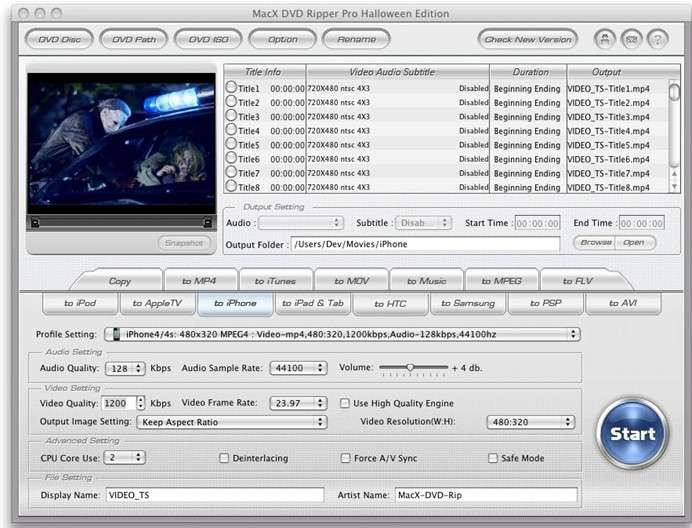Select the to PSP tab

click(x=545, y=303)
